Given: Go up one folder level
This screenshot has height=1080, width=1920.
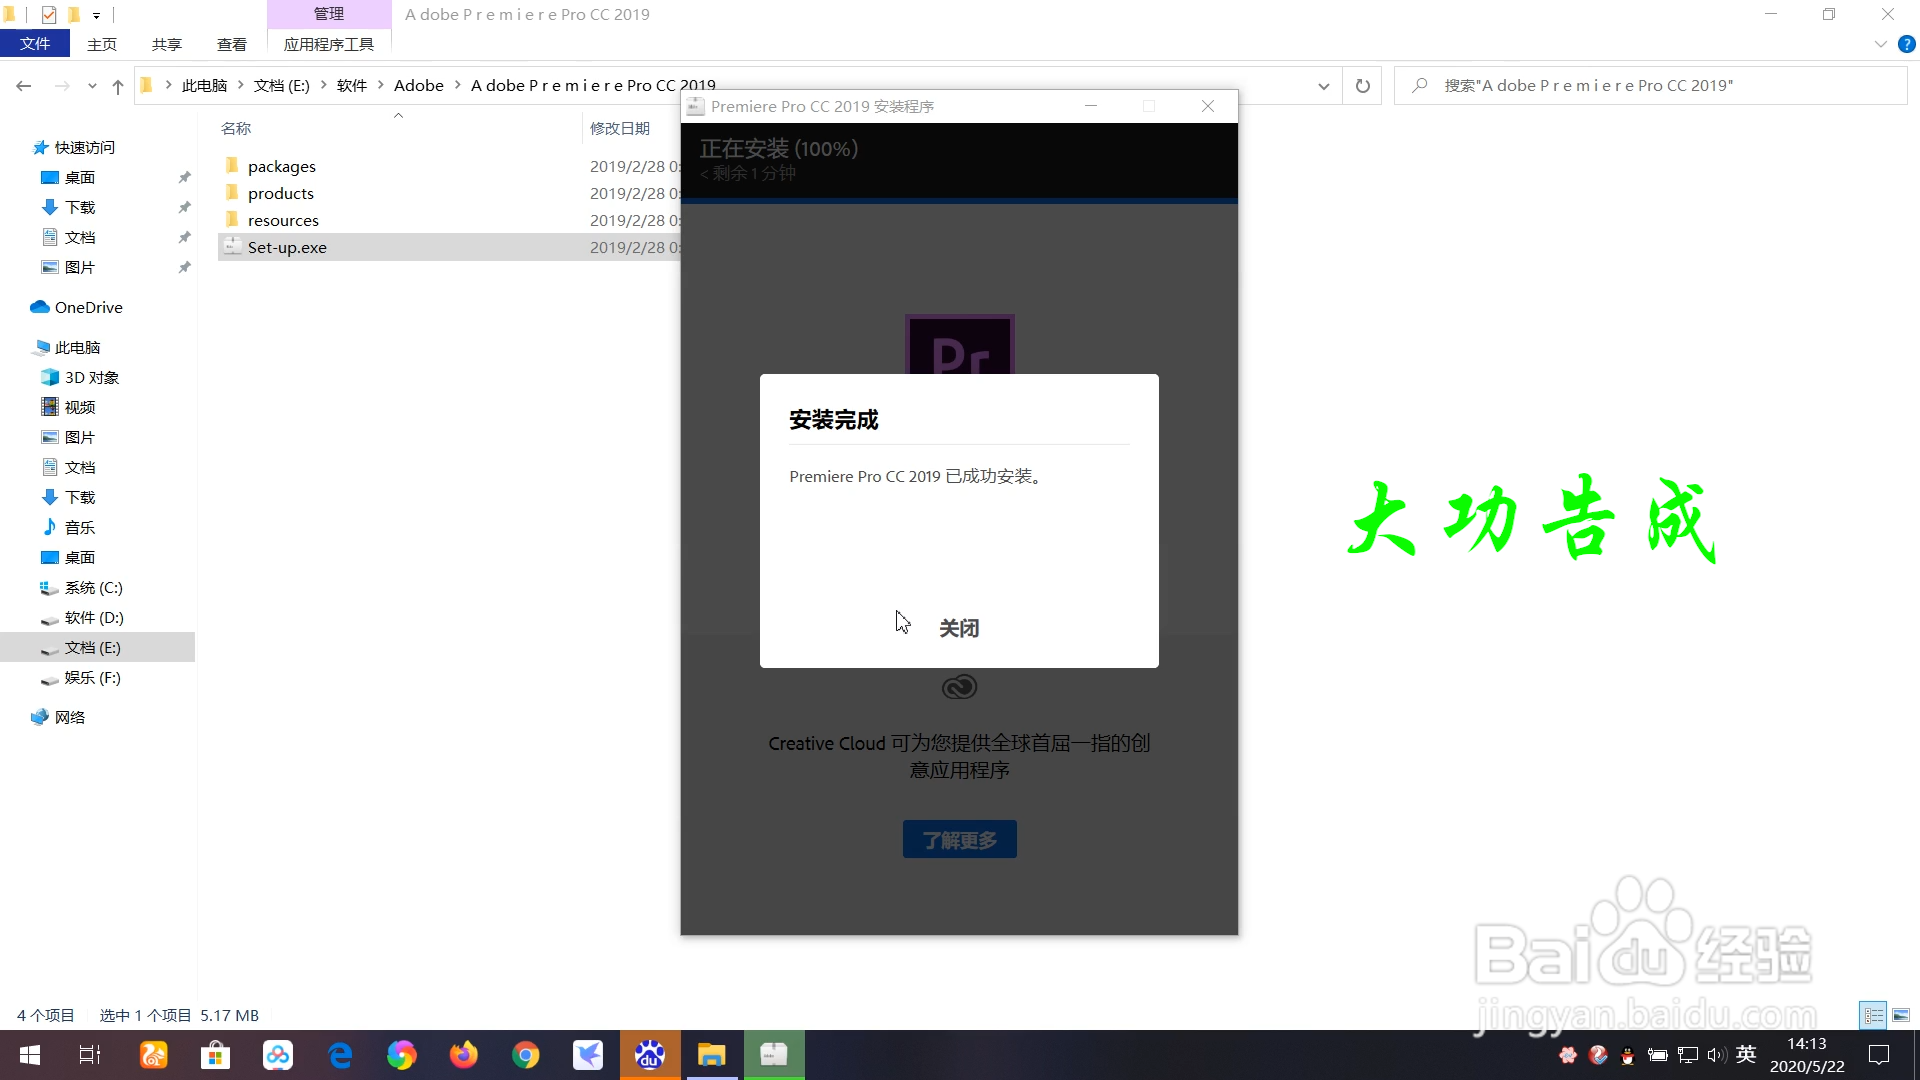Looking at the screenshot, I should (118, 86).
